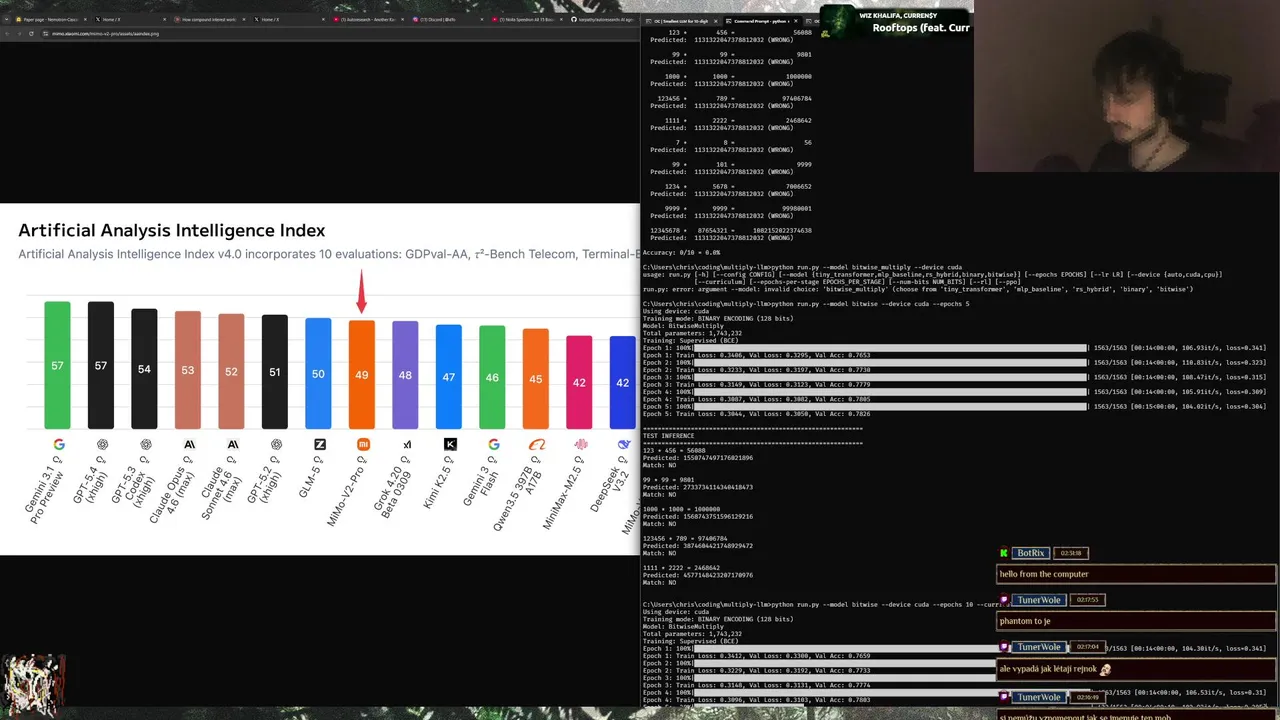Click Artificial Analysis Intelligence Index heading
1280x720 pixels.
pos(171,230)
